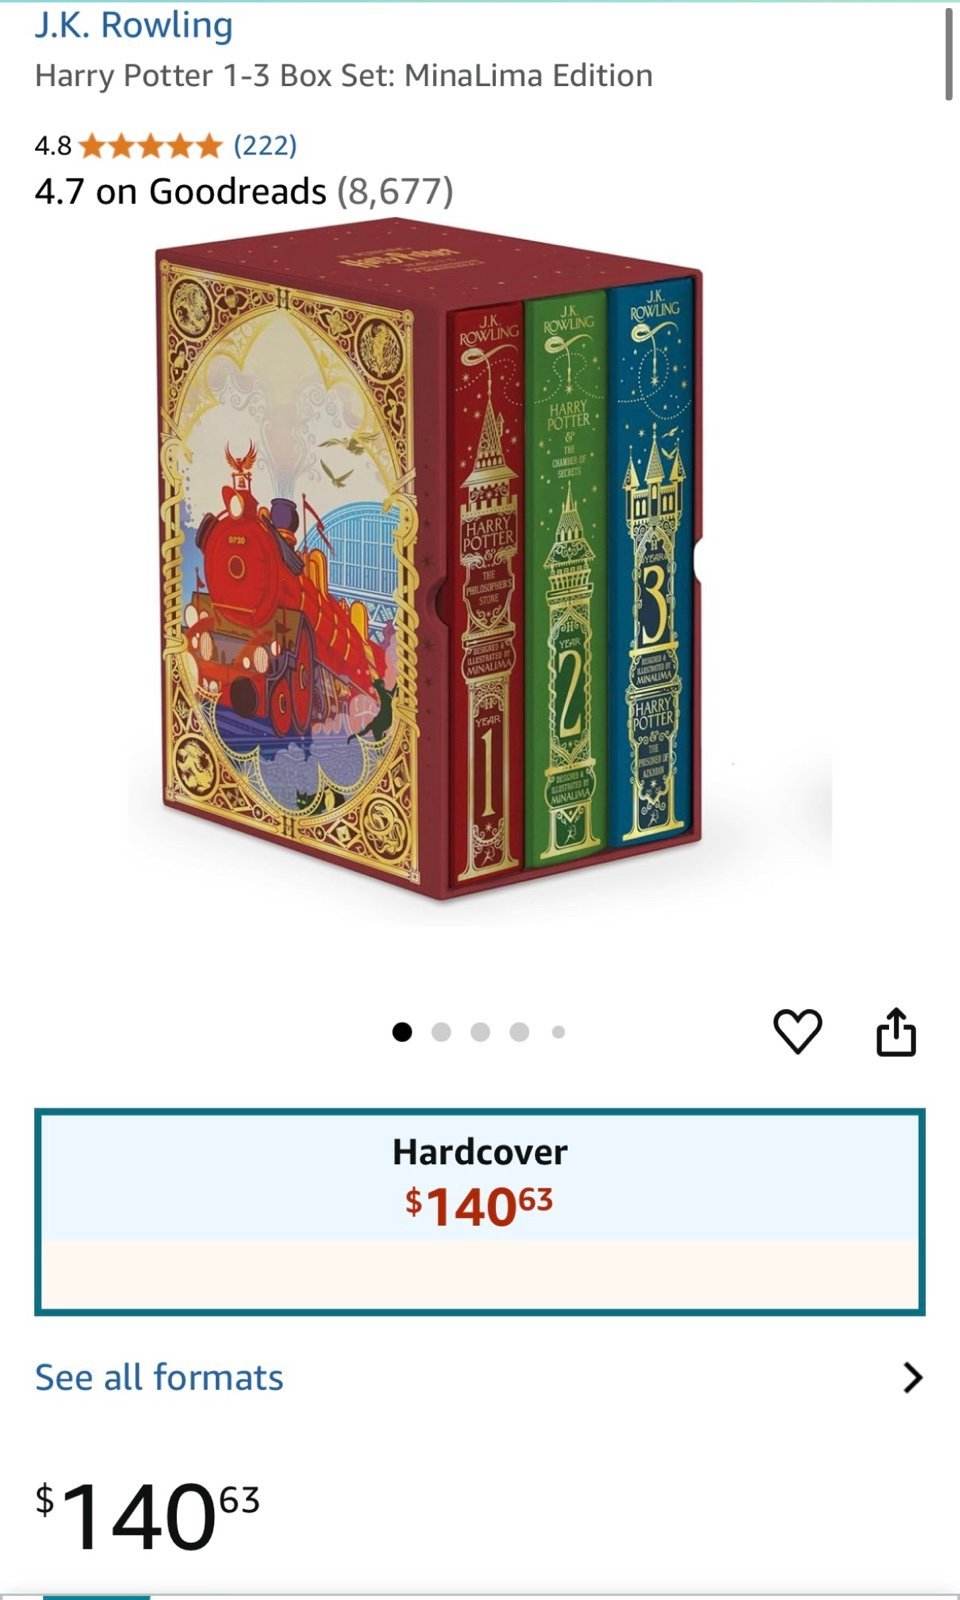The width and height of the screenshot is (960, 1600).
Task: Tap the share icon
Action: click(x=896, y=1031)
